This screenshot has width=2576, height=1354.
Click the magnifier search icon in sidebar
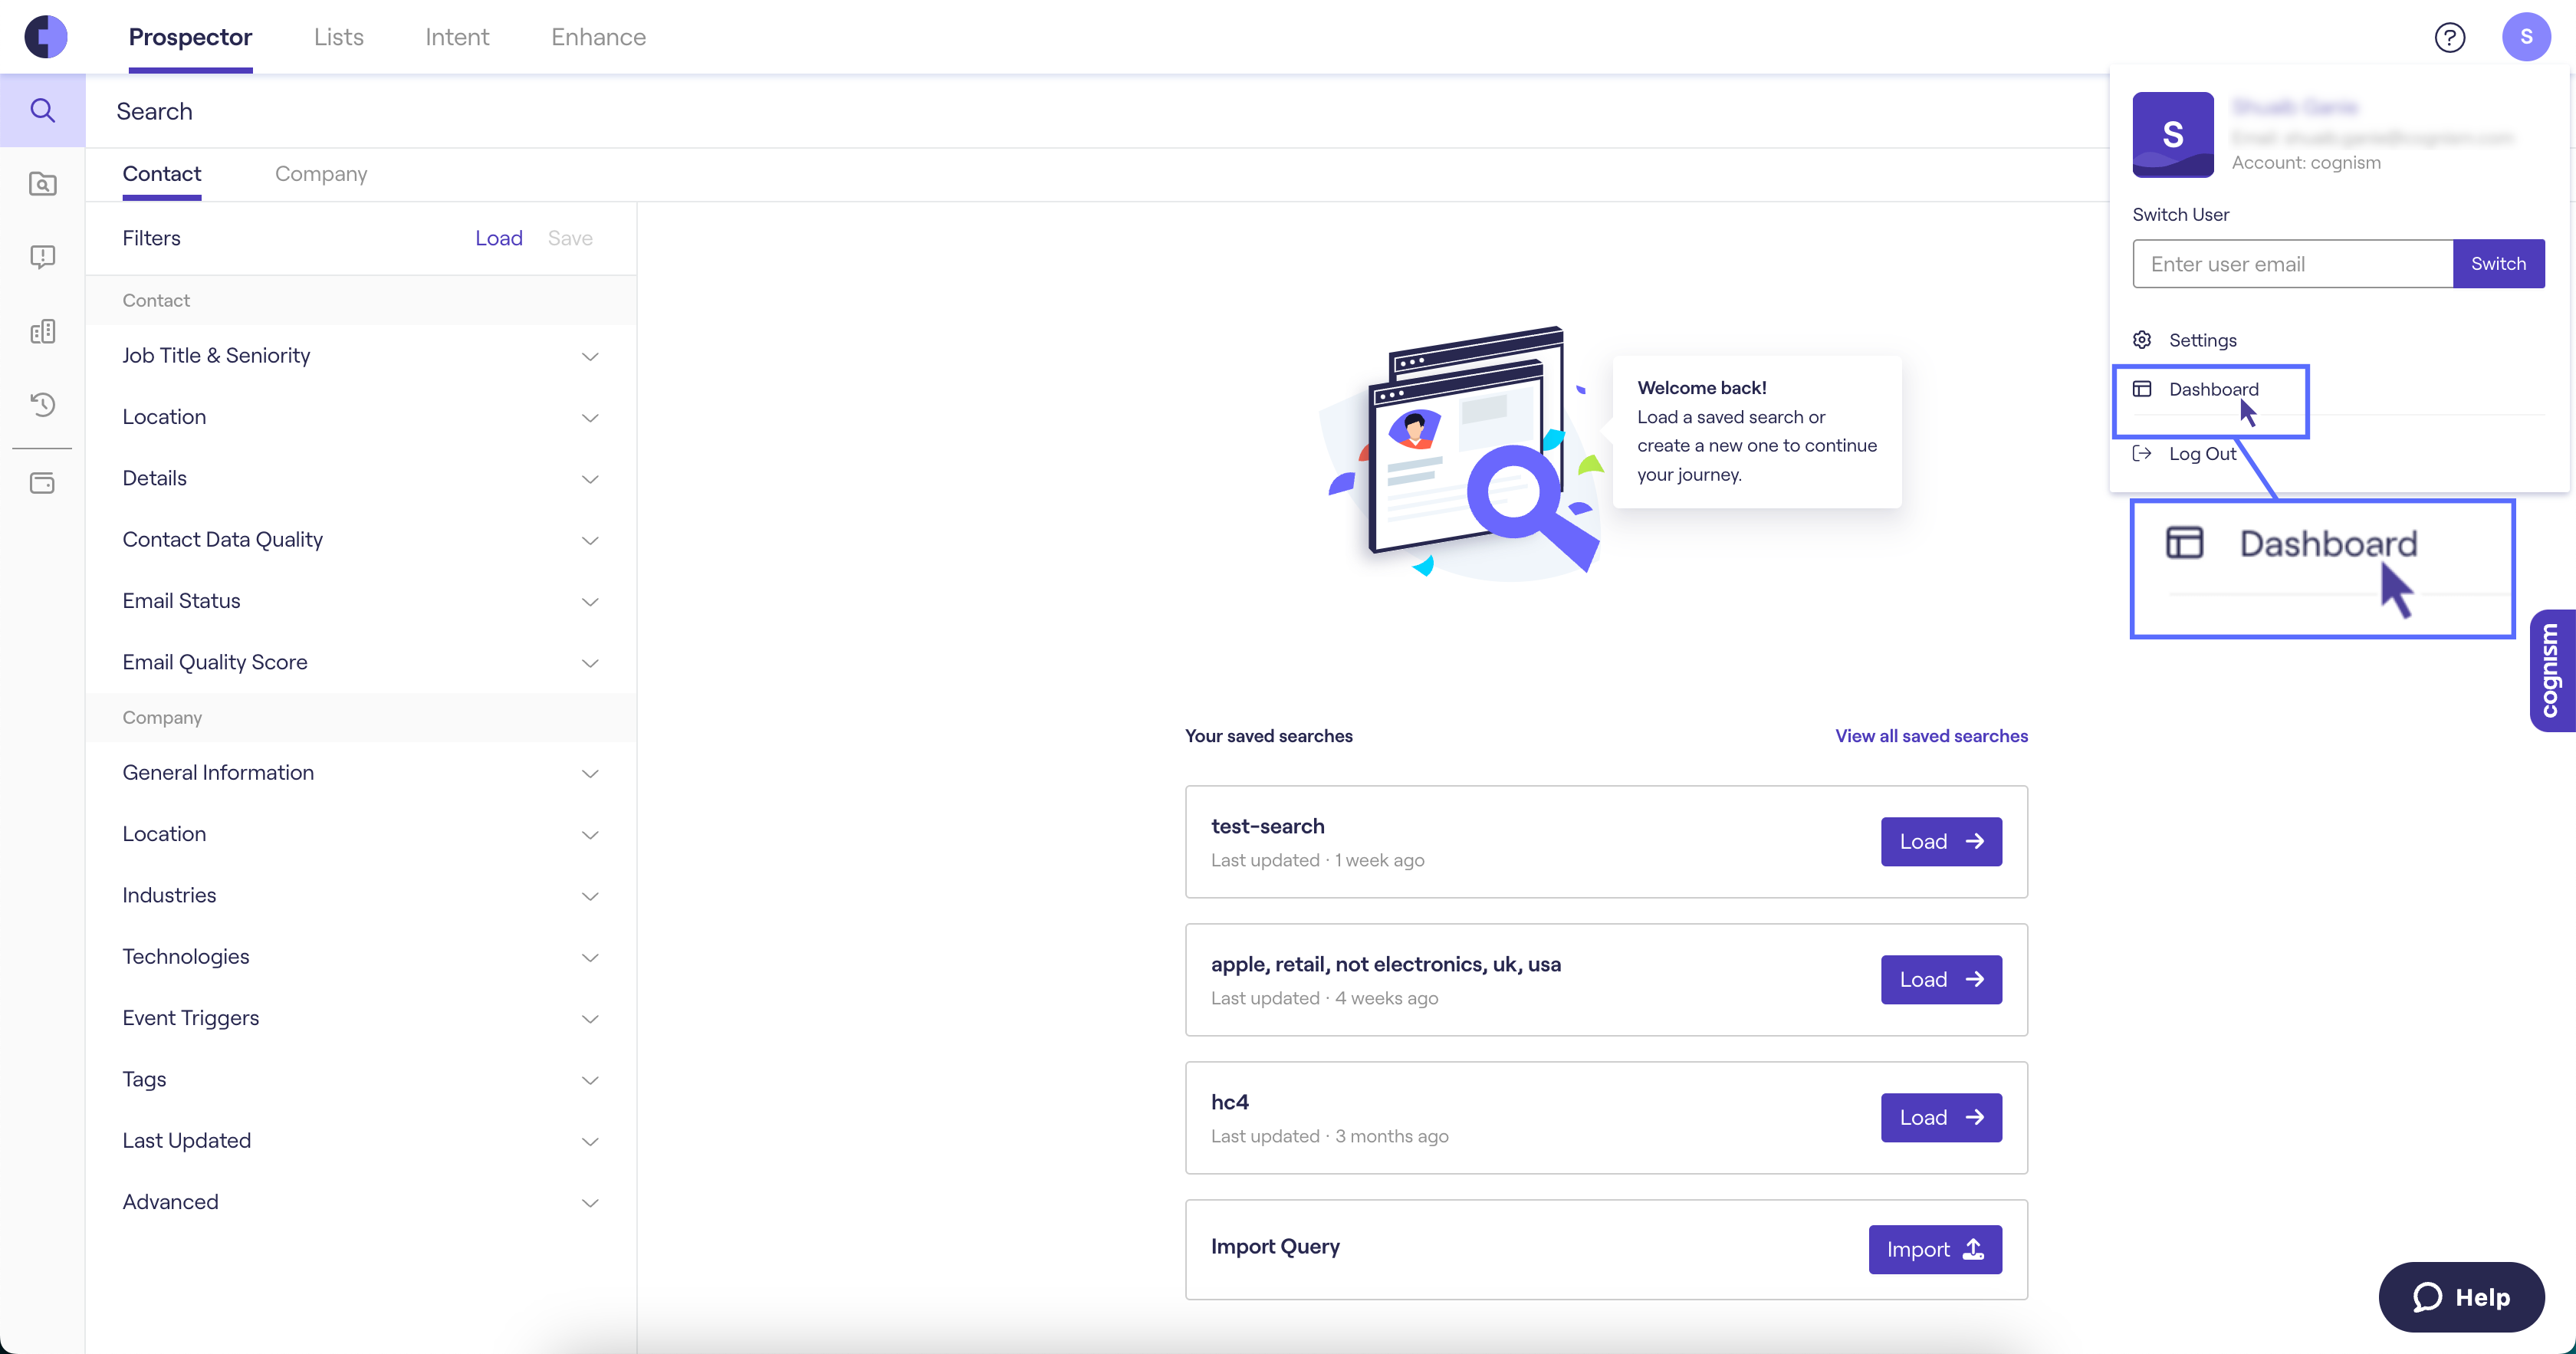(x=42, y=110)
